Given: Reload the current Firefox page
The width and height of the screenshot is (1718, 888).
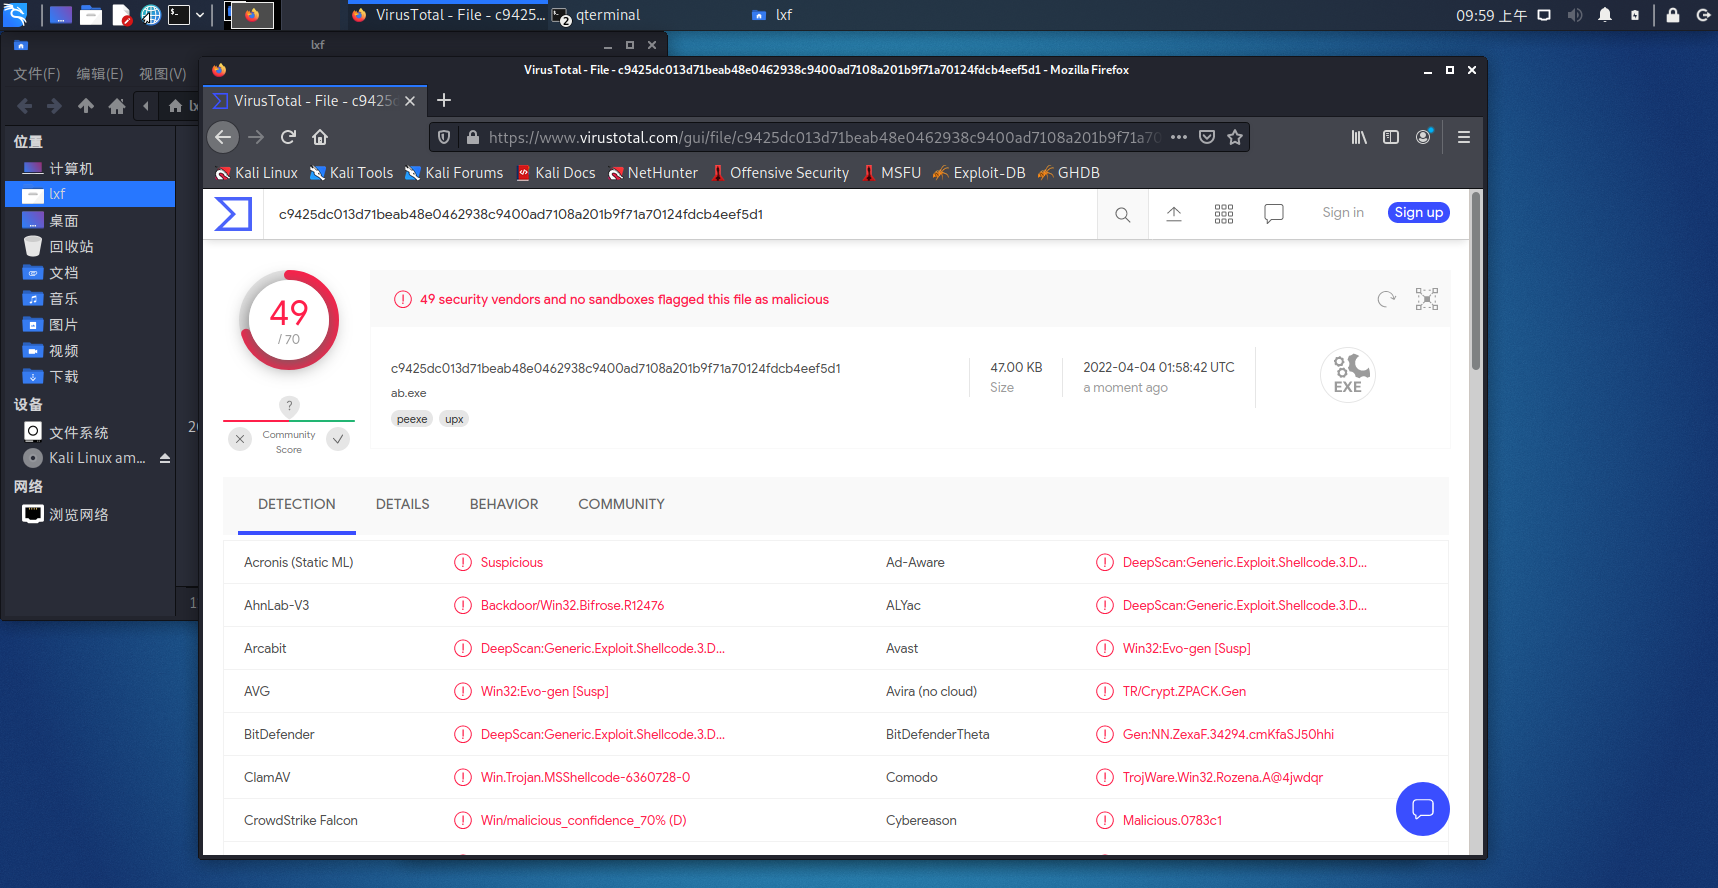Looking at the screenshot, I should click(x=288, y=137).
